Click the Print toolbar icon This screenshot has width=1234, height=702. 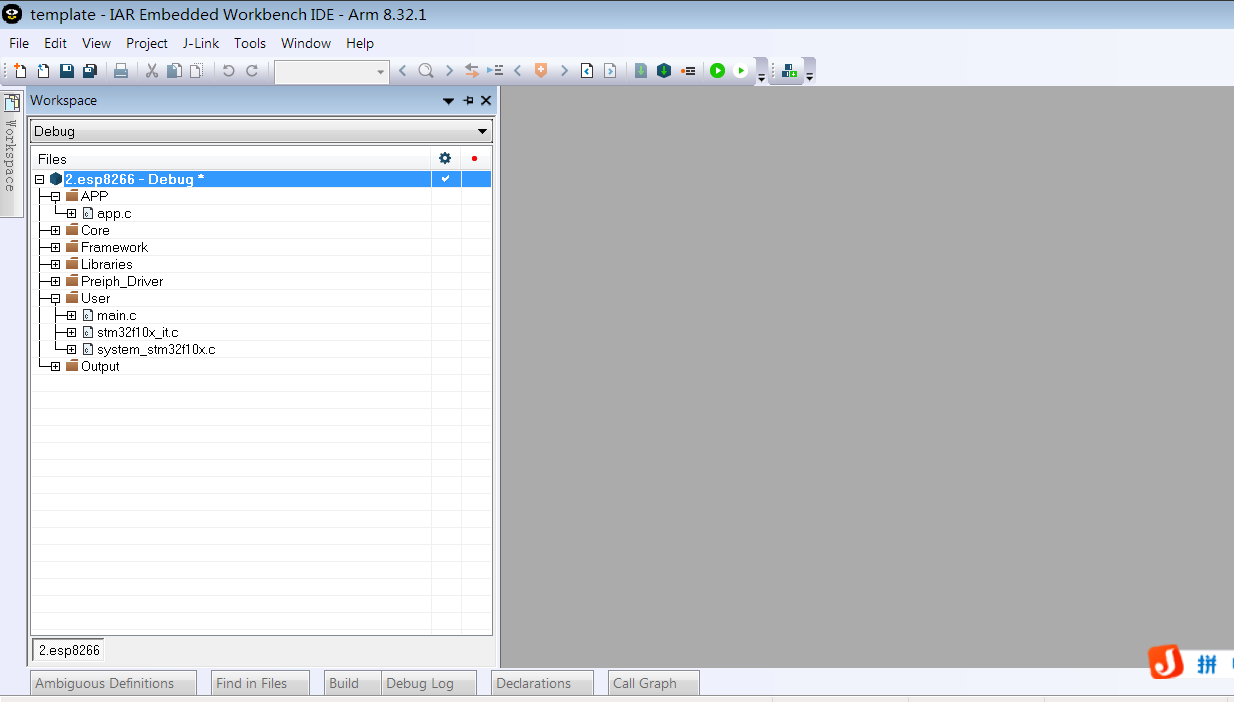(x=121, y=71)
